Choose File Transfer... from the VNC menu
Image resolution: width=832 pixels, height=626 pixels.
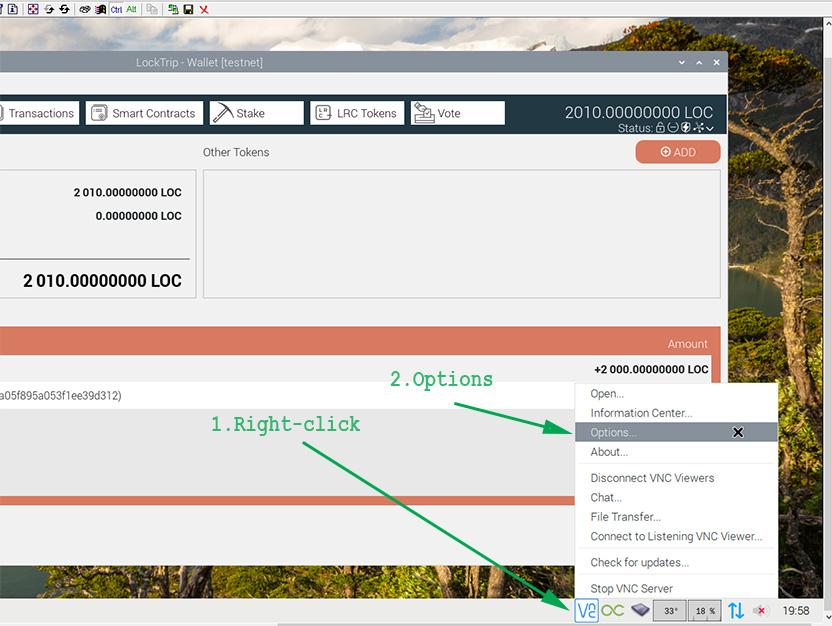tap(625, 517)
